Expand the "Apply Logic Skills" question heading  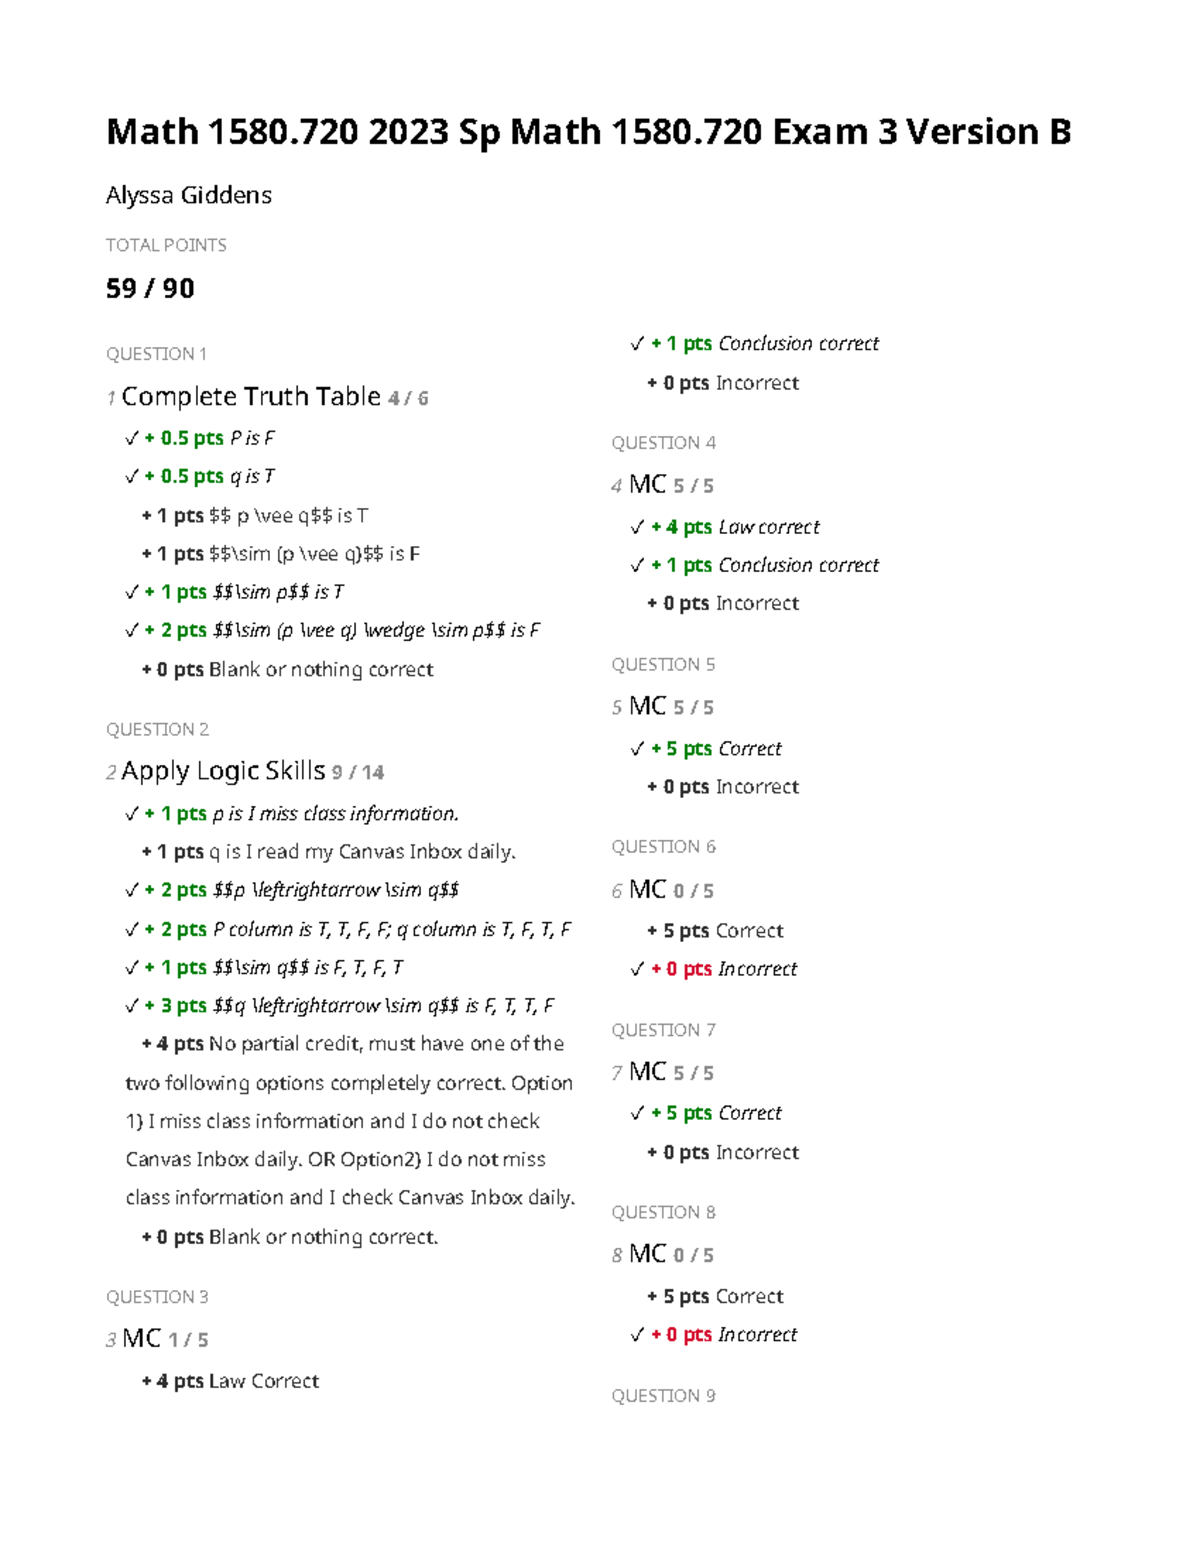[223, 771]
